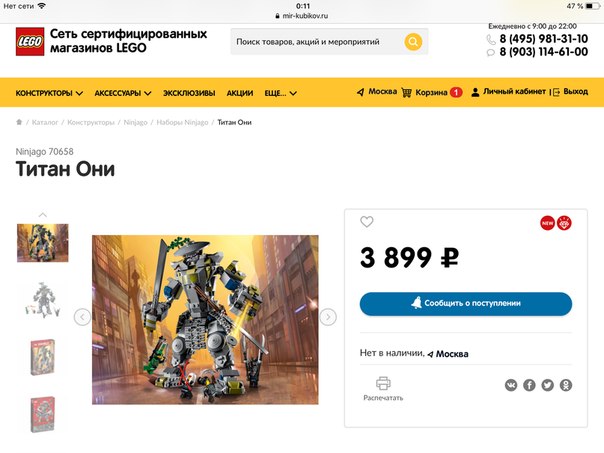Image resolution: width=604 pixels, height=453 pixels.
Task: Open the cart via Корзина icon
Action: pos(406,92)
